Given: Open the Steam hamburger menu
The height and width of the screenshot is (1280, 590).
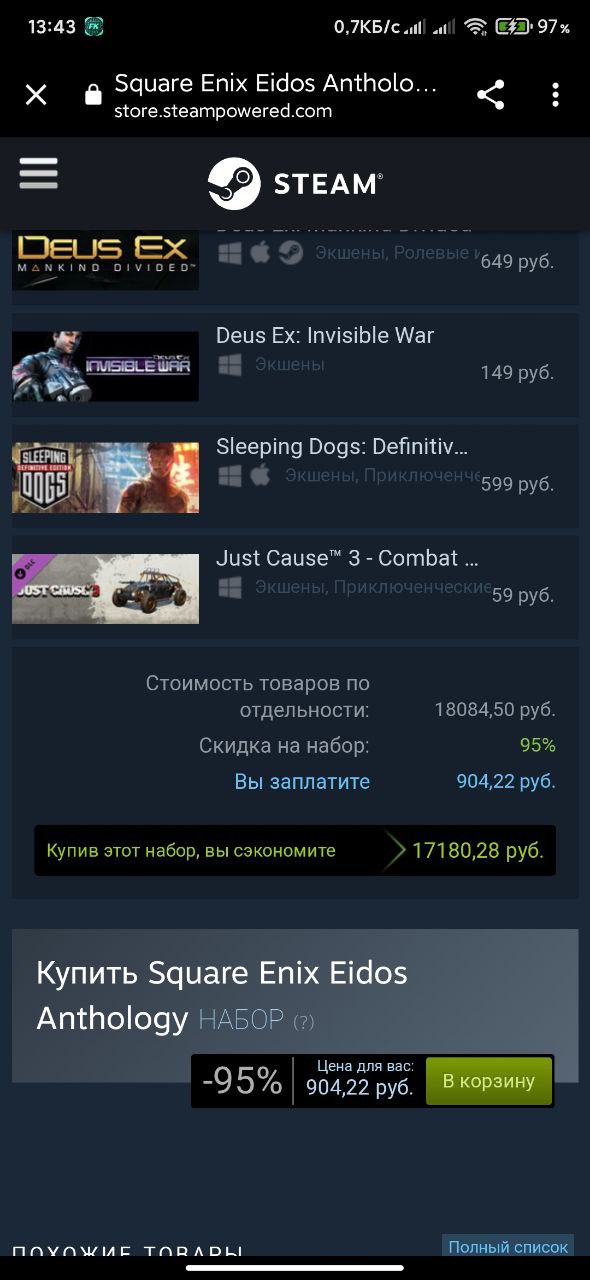Looking at the screenshot, I should point(38,175).
